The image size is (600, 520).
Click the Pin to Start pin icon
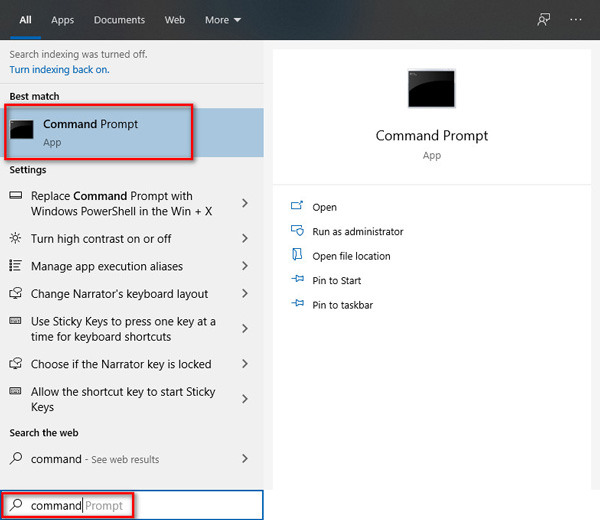297,281
